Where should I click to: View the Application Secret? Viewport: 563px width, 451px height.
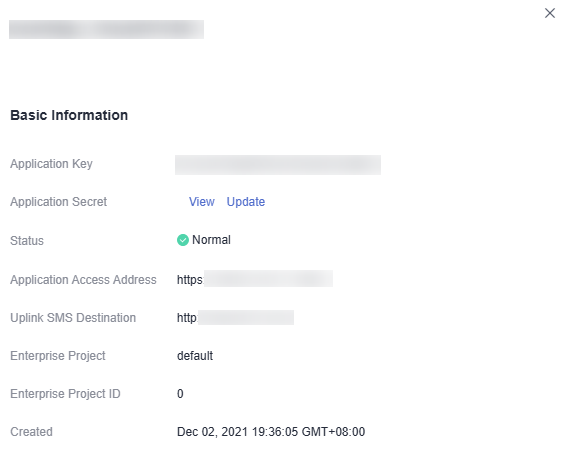click(x=202, y=202)
